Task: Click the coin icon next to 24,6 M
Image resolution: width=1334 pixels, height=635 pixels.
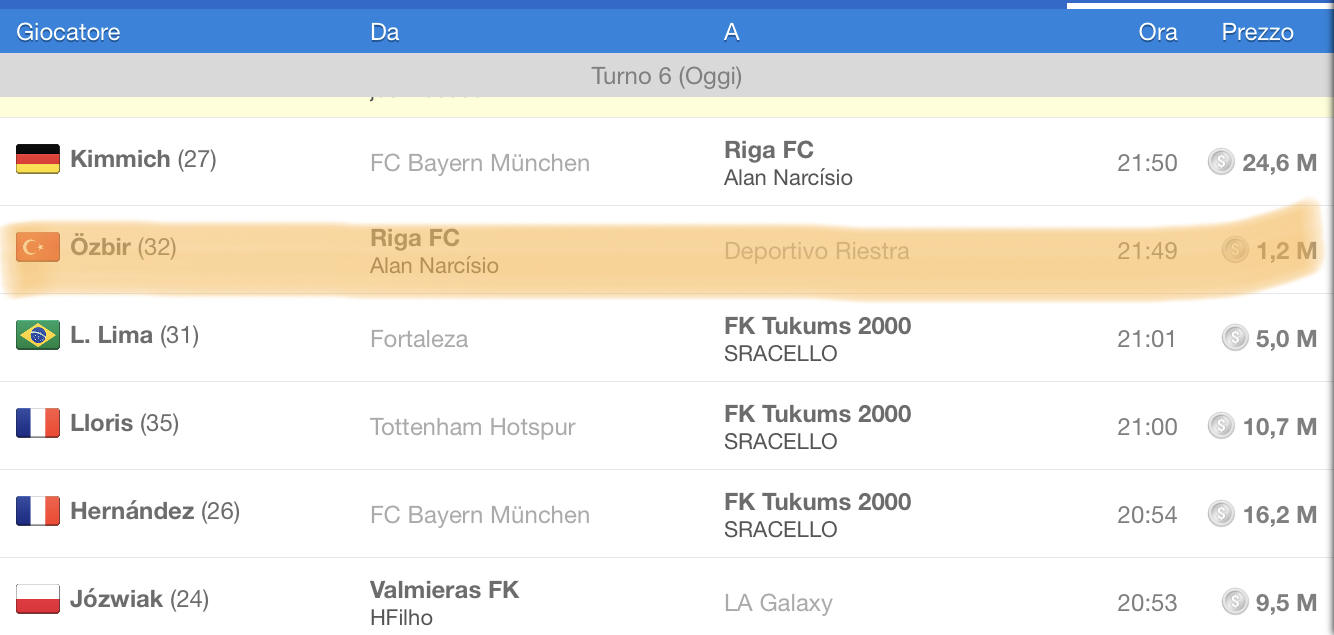Action: click(x=1221, y=162)
